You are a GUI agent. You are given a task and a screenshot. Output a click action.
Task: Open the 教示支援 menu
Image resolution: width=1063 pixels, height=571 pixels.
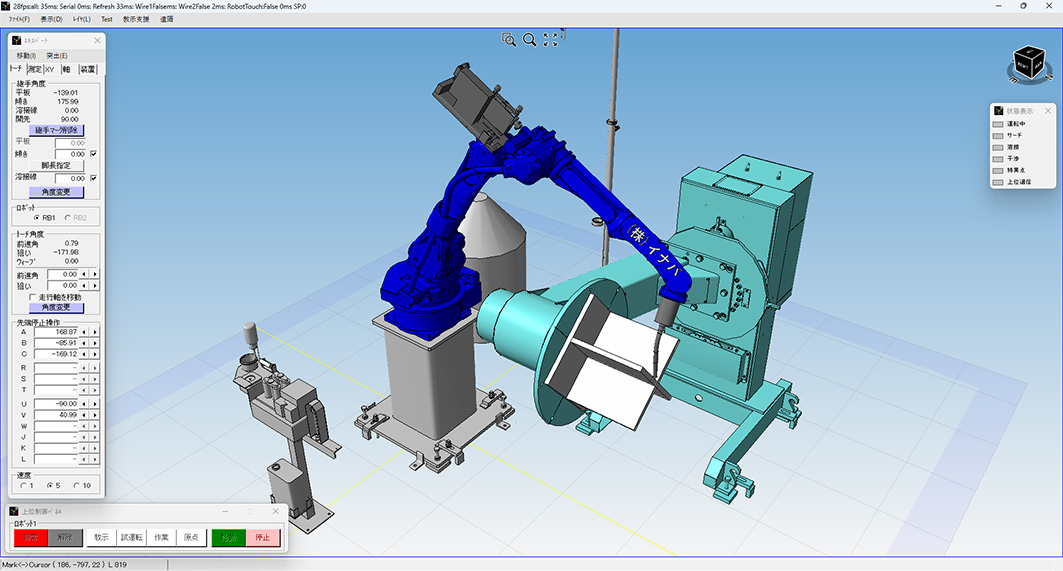(x=136, y=19)
